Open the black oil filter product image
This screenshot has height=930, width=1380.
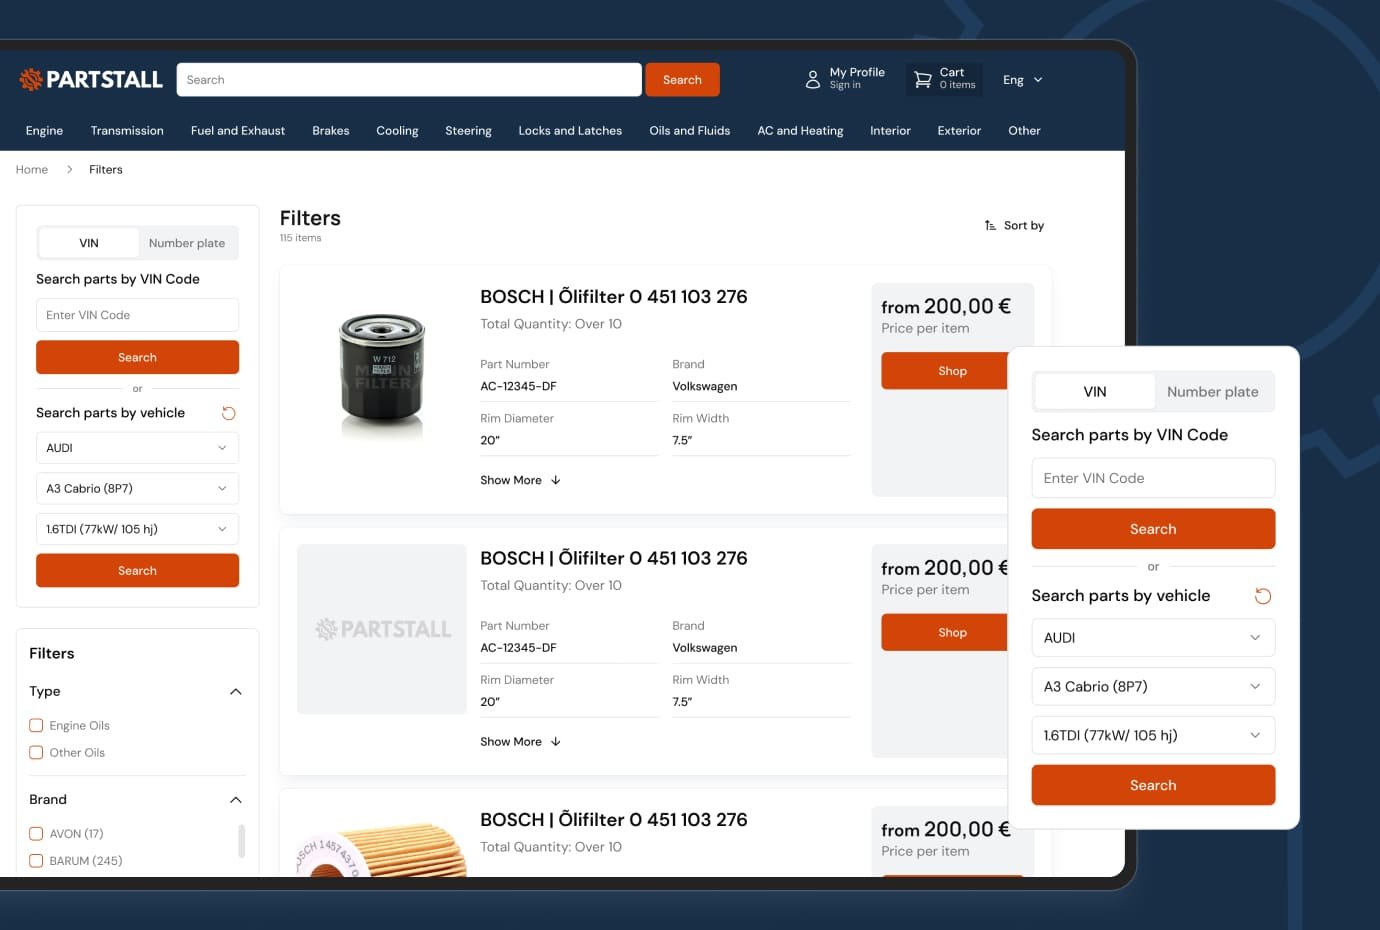pos(382,378)
